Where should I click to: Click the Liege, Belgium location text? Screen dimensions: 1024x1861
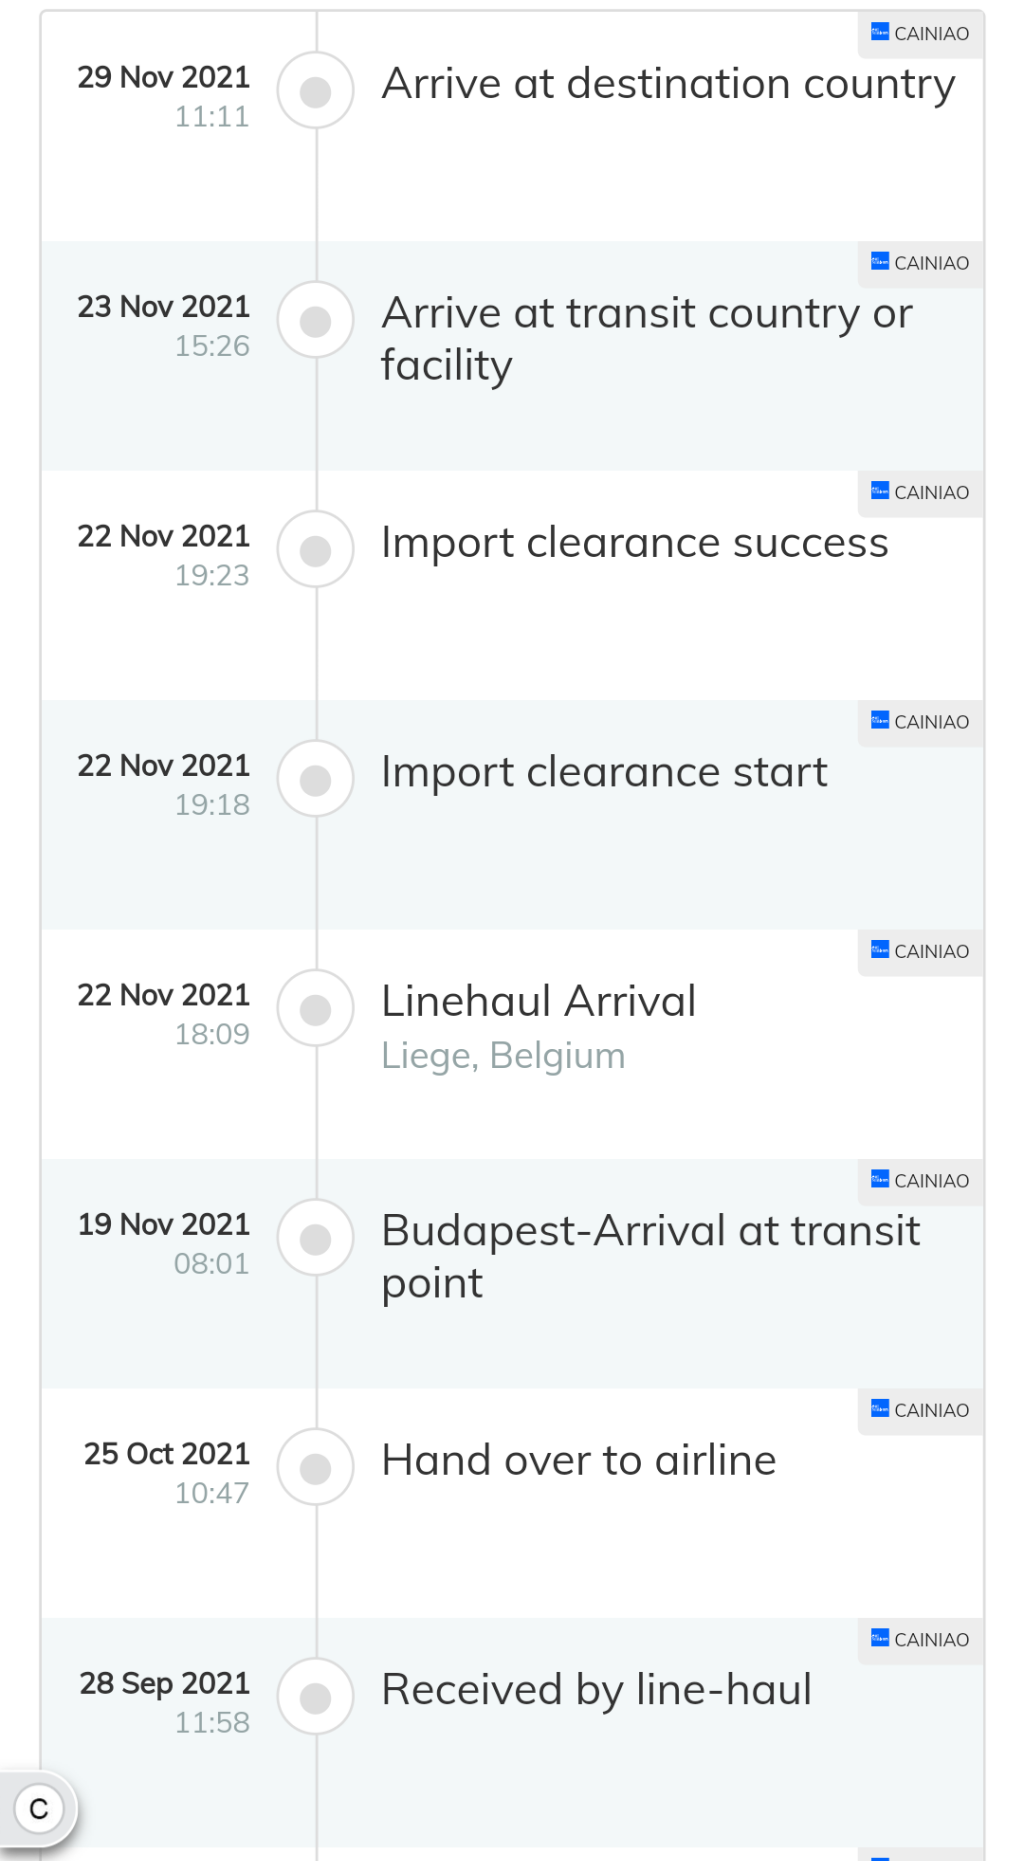tap(503, 1056)
